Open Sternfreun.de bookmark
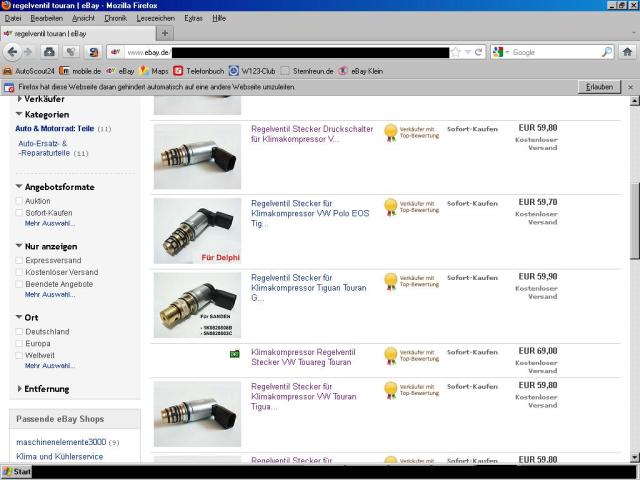Viewport: 640px width, 480px height. (x=307, y=71)
